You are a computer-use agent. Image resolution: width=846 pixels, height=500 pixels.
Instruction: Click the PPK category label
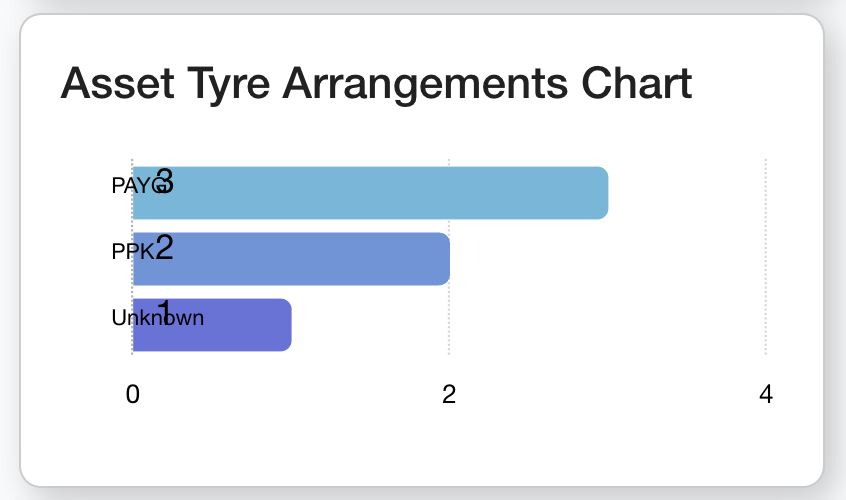point(132,252)
